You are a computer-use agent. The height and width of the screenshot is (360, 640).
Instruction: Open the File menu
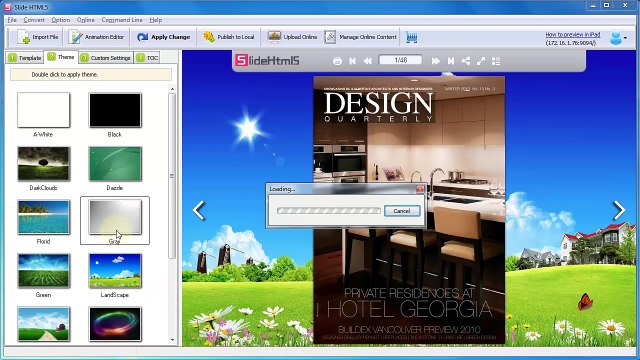point(12,20)
